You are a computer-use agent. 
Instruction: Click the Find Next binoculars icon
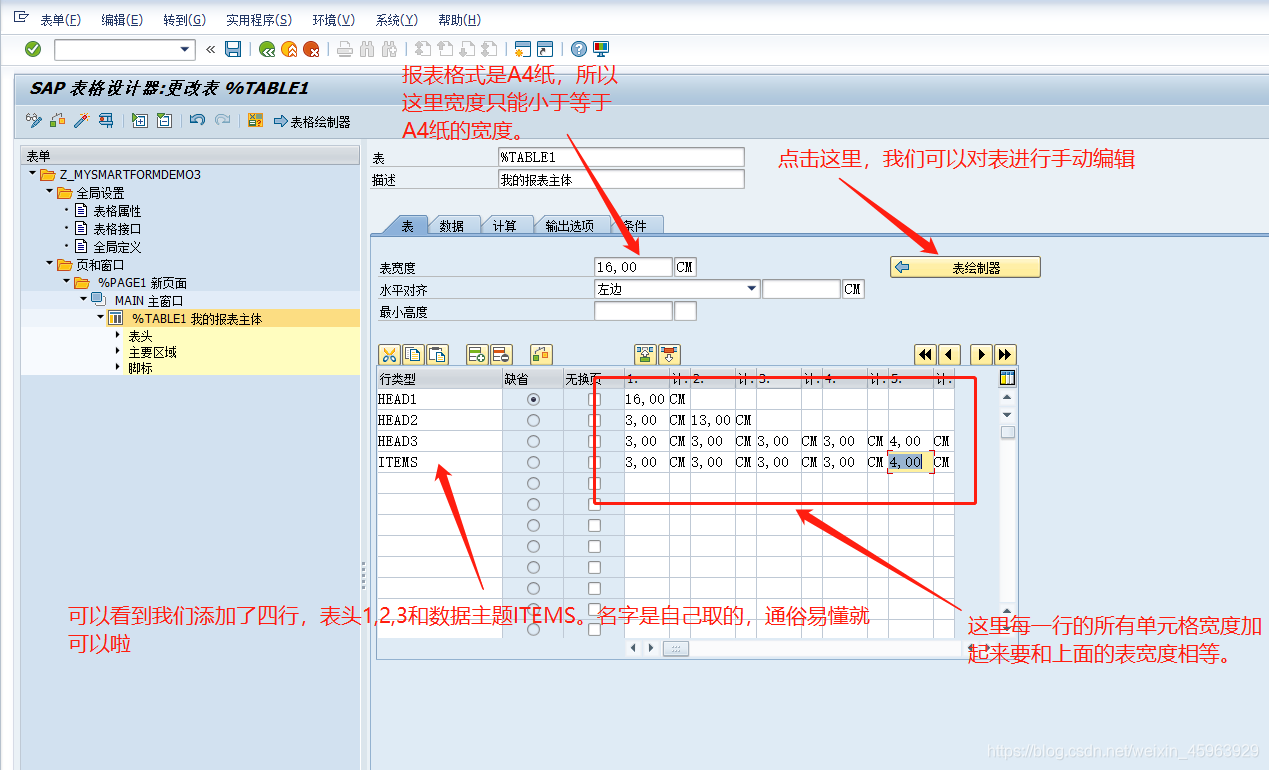[x=388, y=49]
